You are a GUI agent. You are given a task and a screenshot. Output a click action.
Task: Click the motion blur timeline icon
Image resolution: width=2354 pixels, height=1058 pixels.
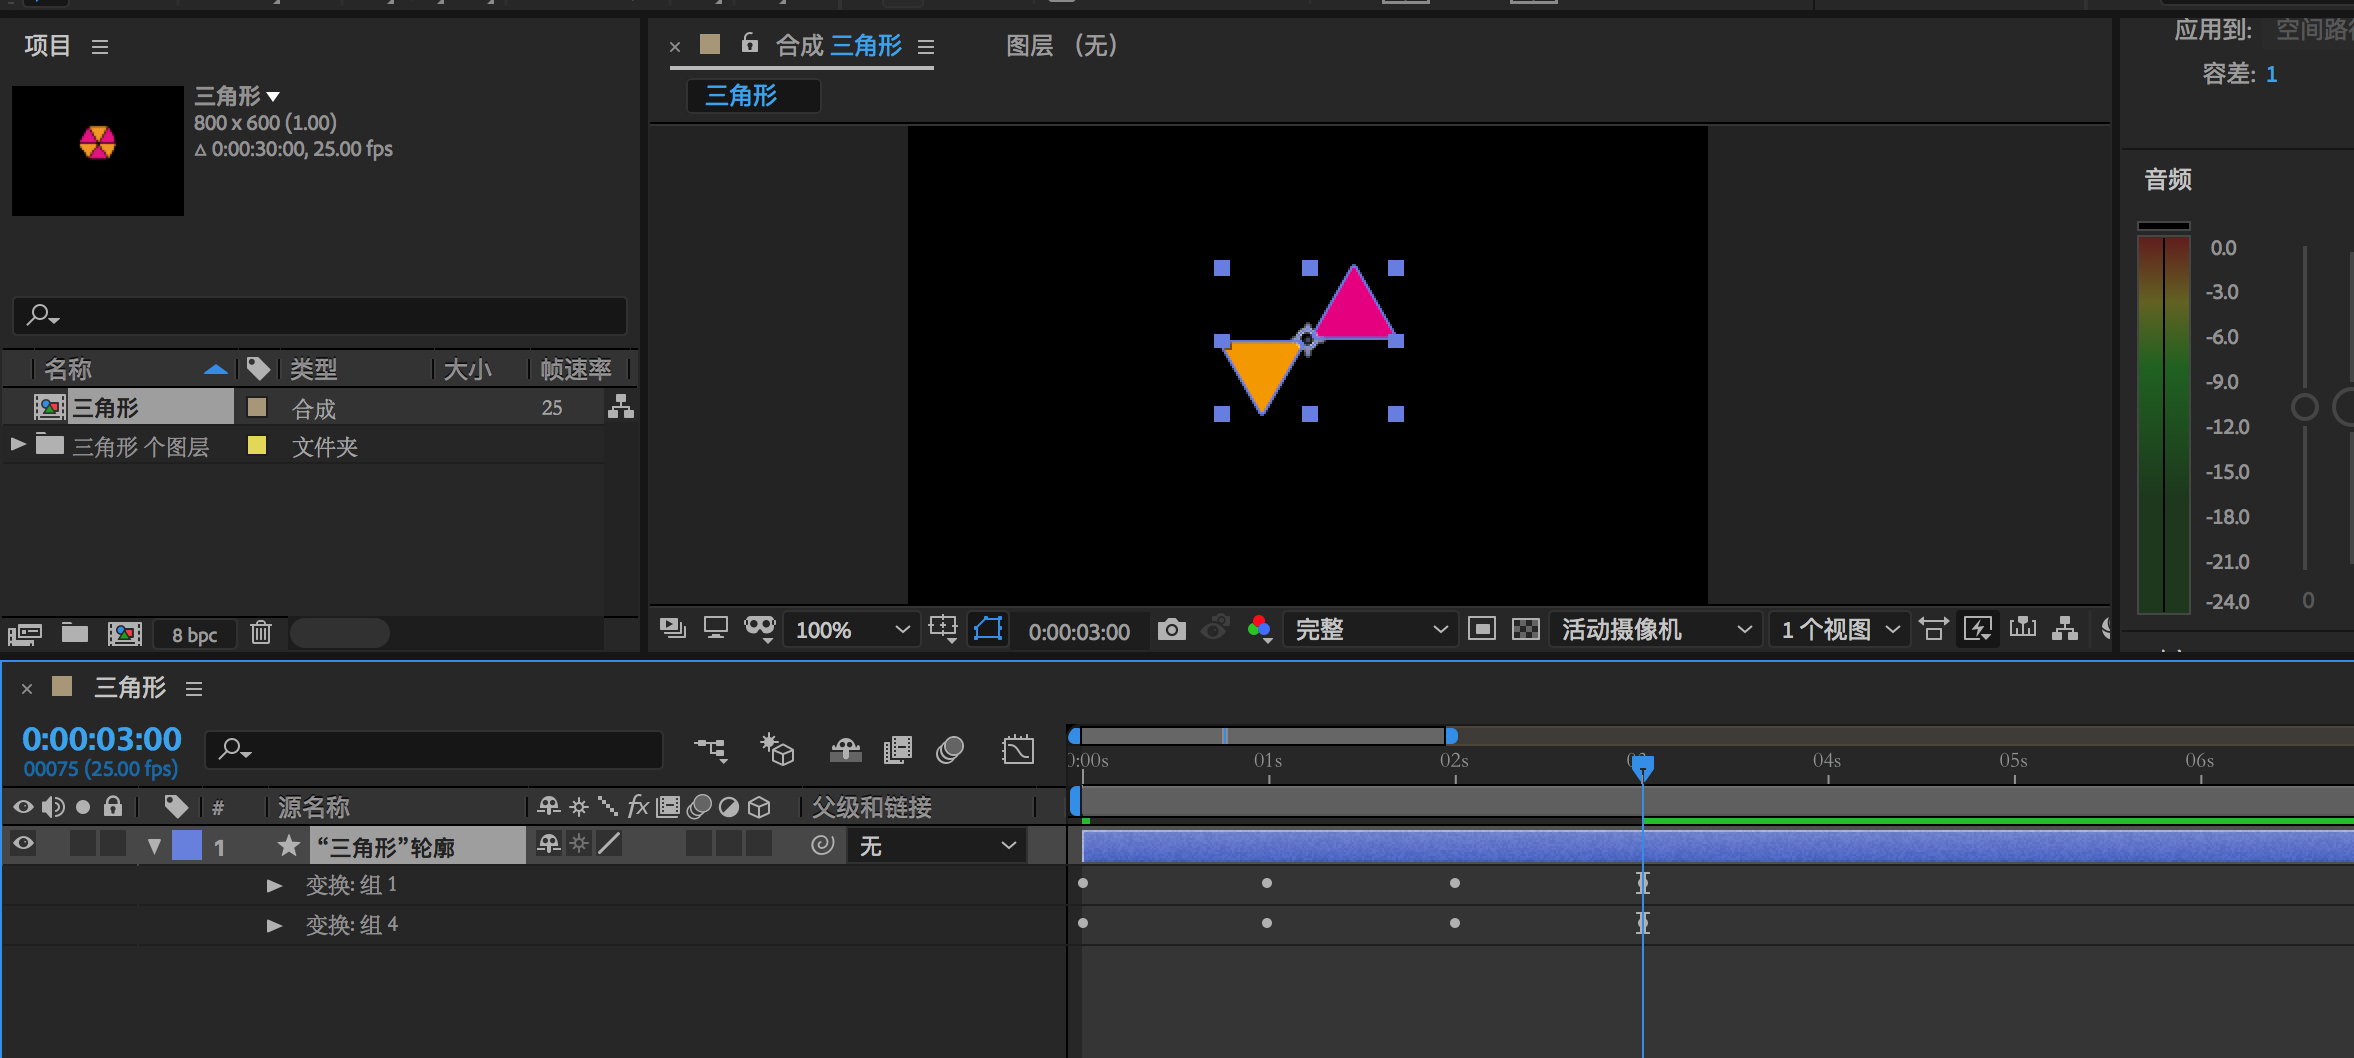pyautogui.click(x=950, y=749)
